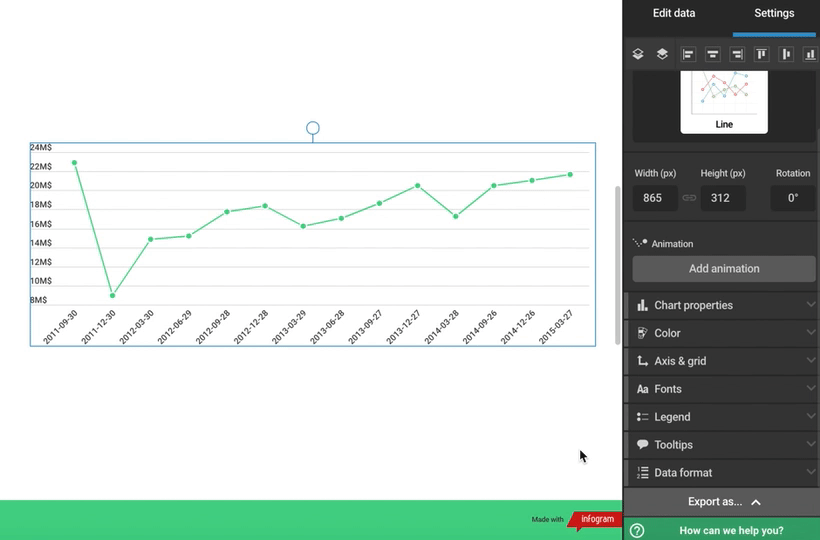Image resolution: width=820 pixels, height=540 pixels.
Task: Click the align right icon
Action: 737,54
